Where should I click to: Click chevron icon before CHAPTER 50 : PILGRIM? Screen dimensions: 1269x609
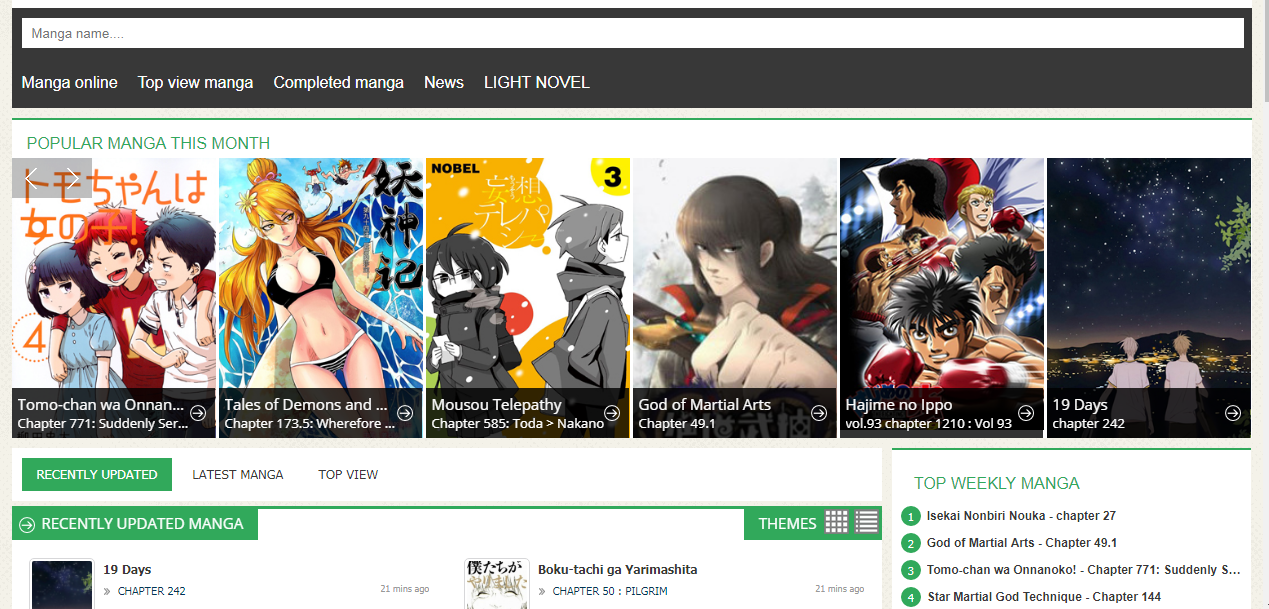point(542,592)
